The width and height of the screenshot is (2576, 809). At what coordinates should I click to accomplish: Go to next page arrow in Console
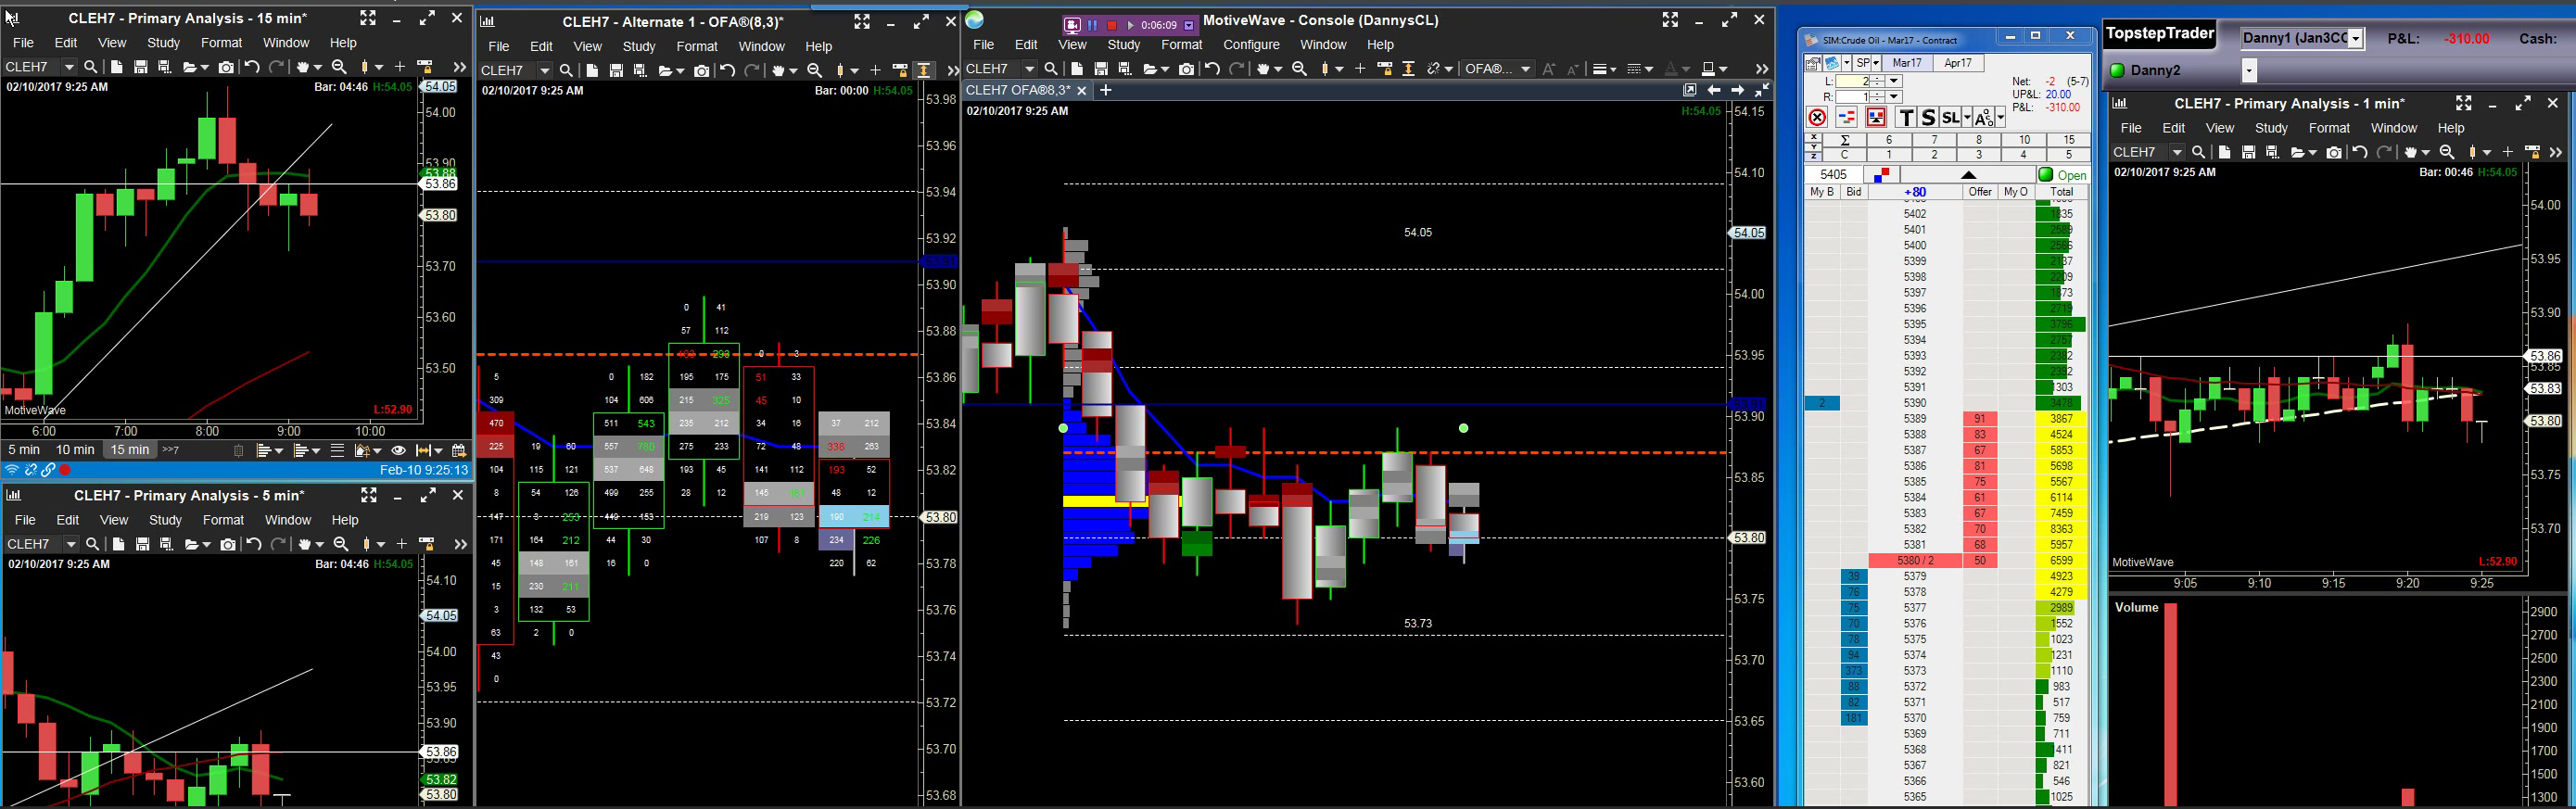[1738, 90]
